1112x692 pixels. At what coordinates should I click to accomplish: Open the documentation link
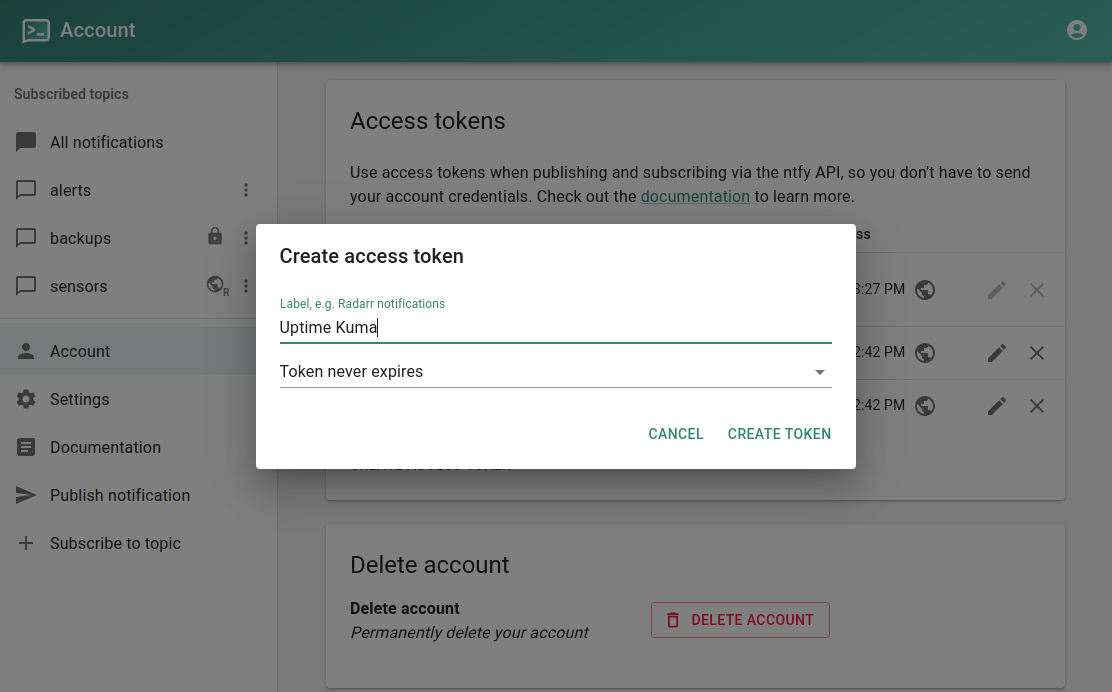[695, 196]
